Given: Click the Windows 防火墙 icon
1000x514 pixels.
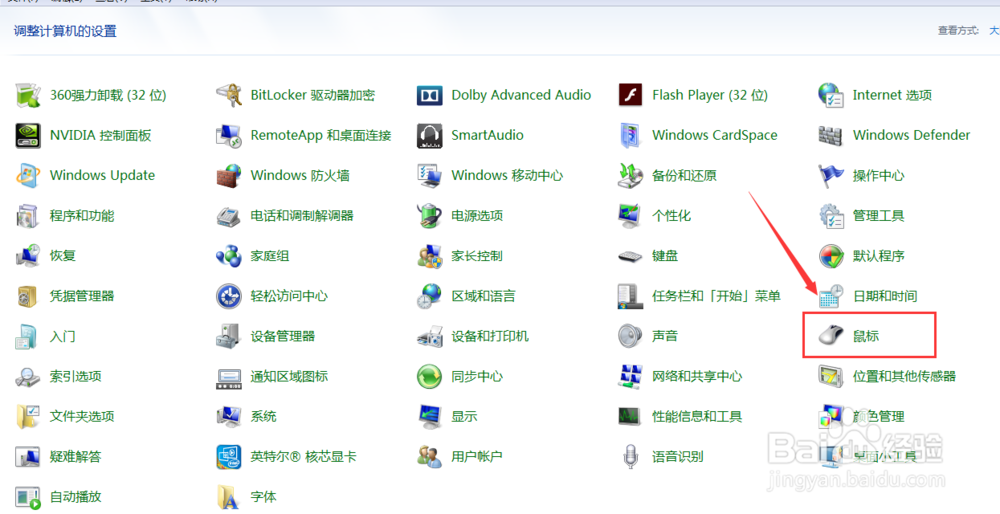Looking at the screenshot, I should point(229,176).
